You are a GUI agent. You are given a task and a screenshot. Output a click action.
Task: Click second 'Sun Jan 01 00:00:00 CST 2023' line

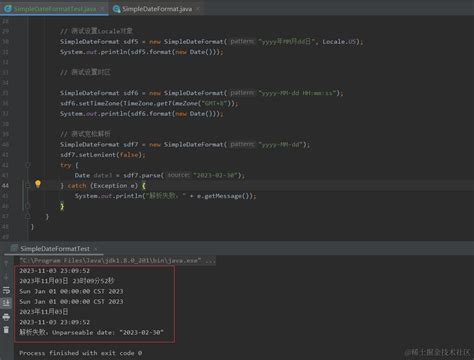(71, 302)
